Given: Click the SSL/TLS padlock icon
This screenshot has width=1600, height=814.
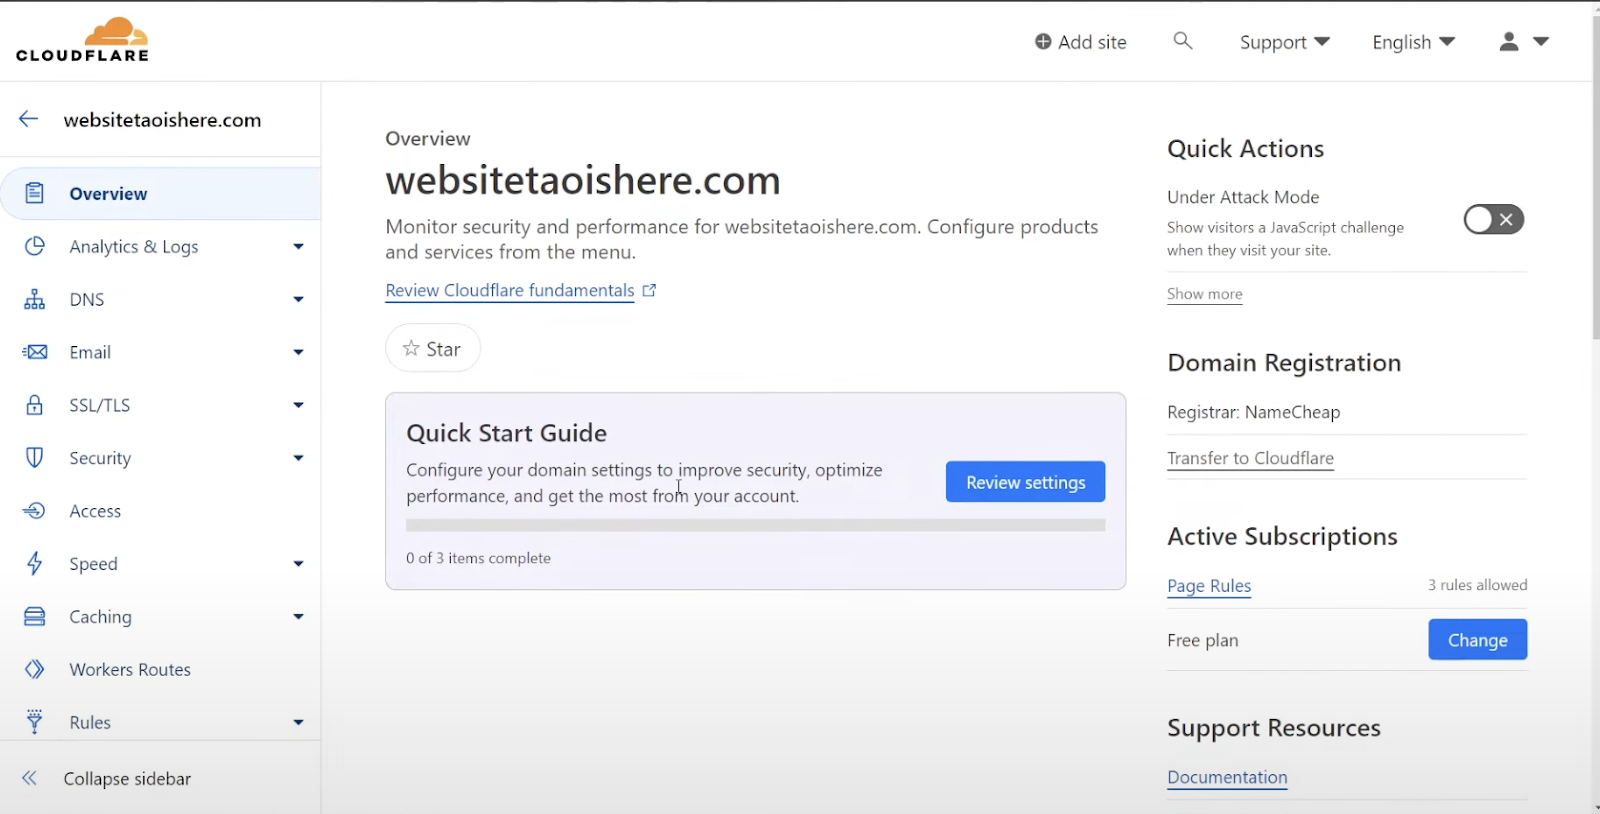Looking at the screenshot, I should click(34, 405).
